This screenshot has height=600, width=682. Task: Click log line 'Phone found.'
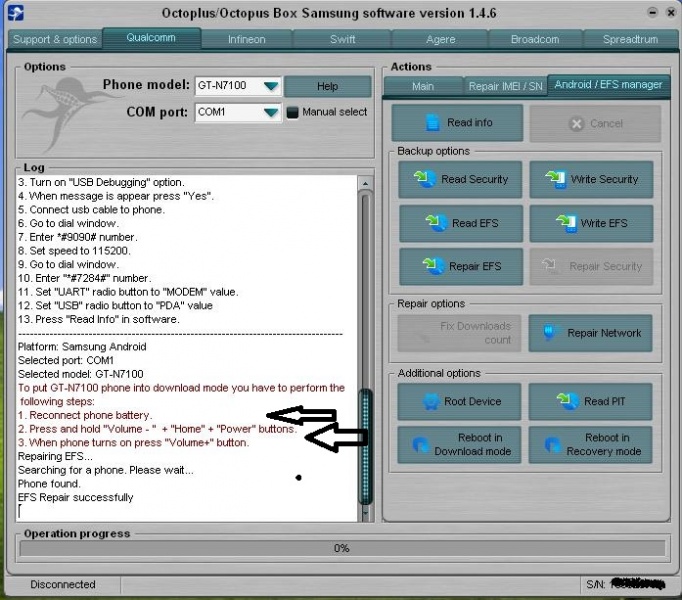click(49, 483)
